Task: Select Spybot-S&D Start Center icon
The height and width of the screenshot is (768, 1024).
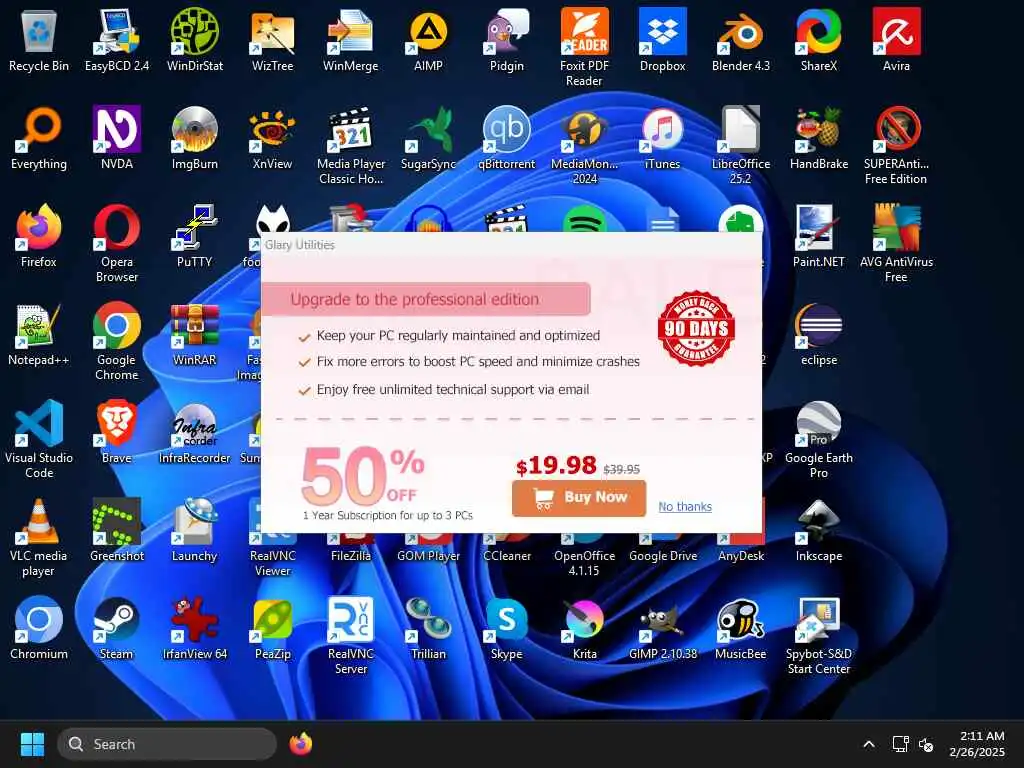Action: (x=818, y=635)
